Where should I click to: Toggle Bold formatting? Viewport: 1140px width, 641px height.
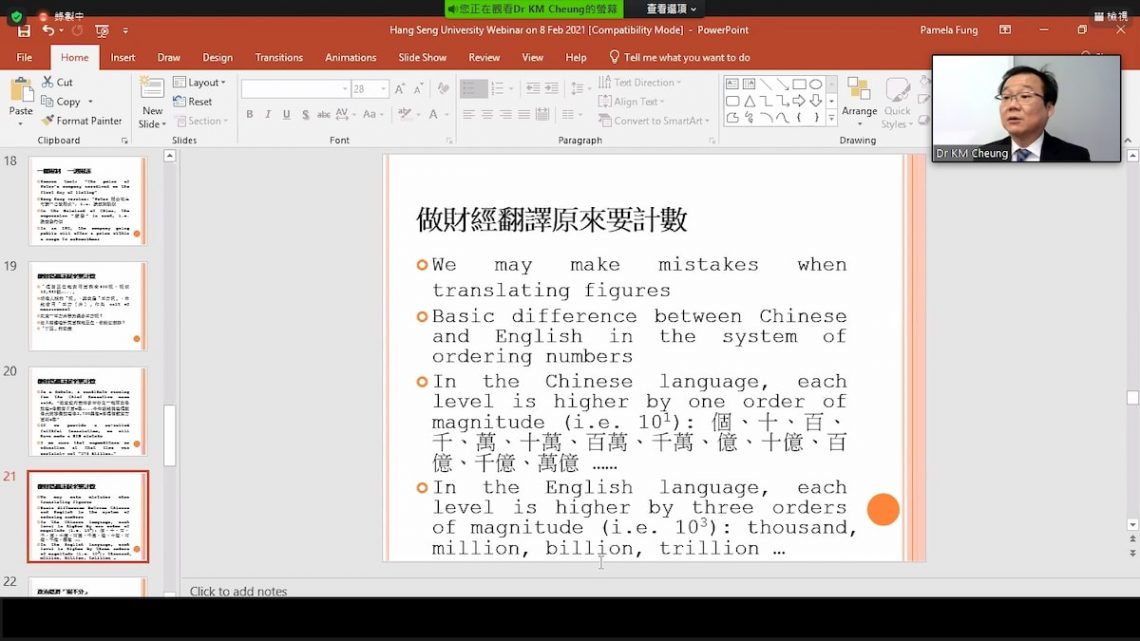click(250, 115)
